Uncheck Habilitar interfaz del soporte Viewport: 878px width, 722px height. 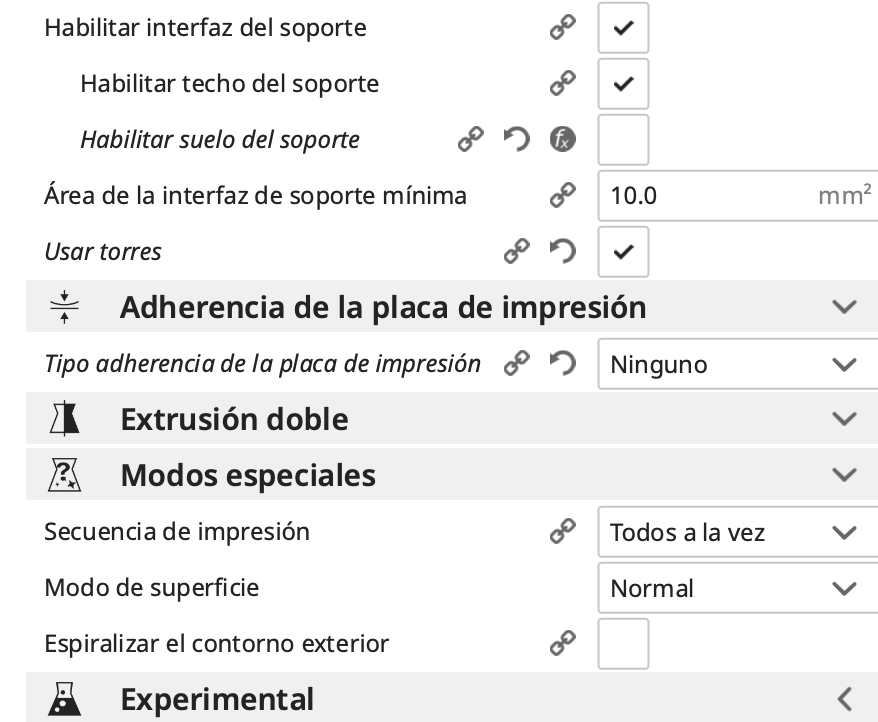623,28
